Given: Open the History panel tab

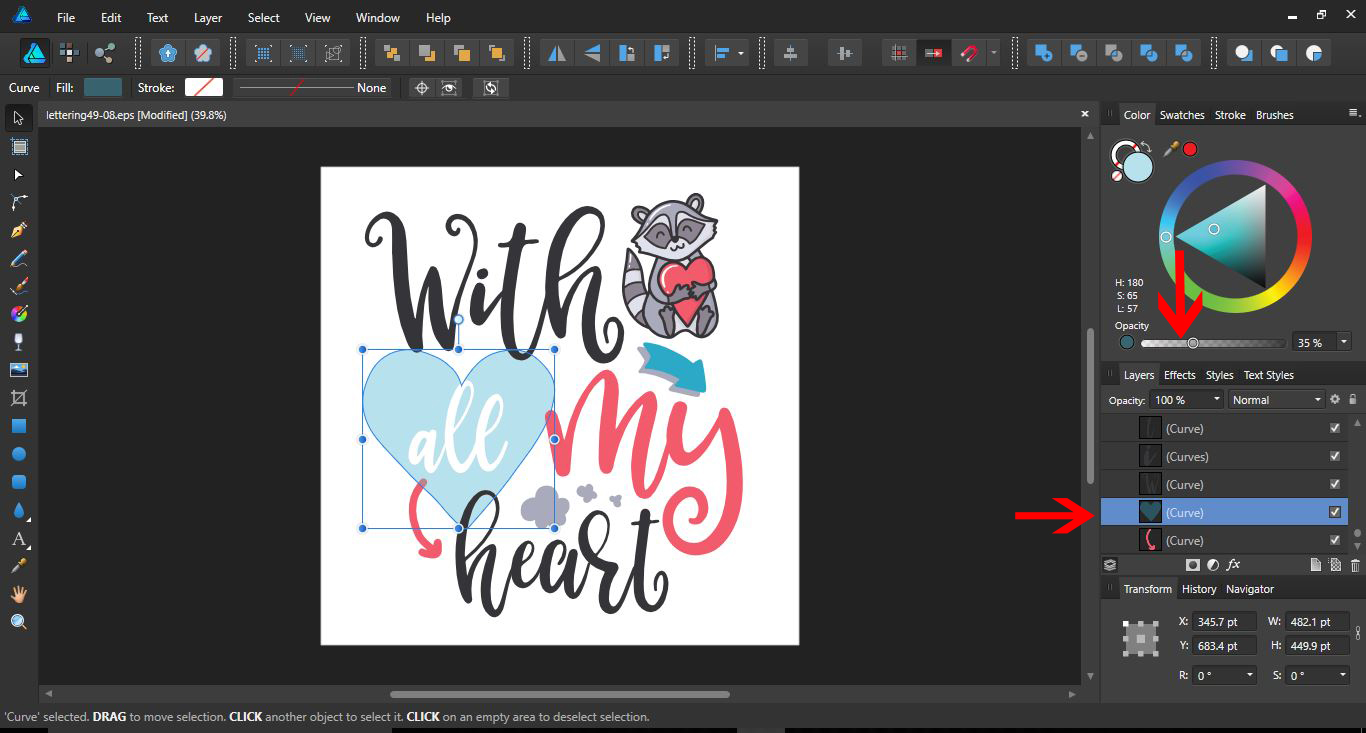Looking at the screenshot, I should point(1199,589).
